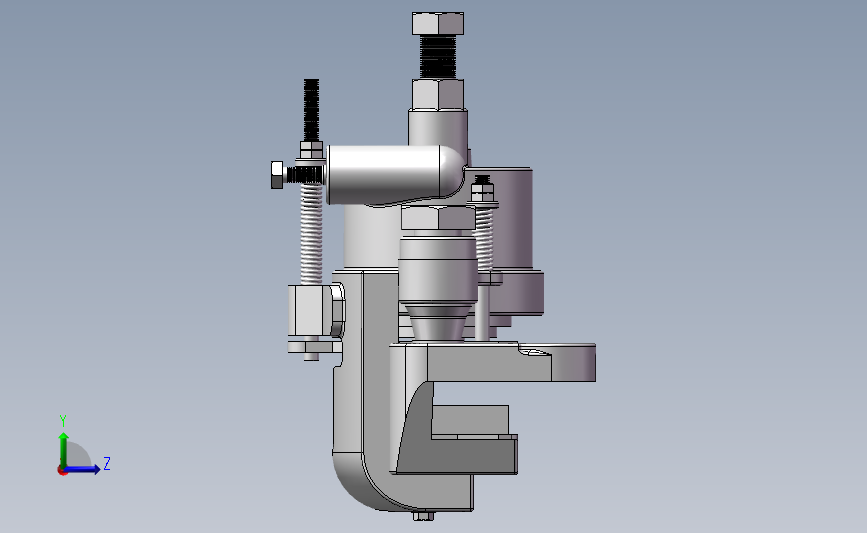Screen dimensions: 867x533
Task: Click the blue Z axis of the triad
Action: pyautogui.click(x=83, y=469)
